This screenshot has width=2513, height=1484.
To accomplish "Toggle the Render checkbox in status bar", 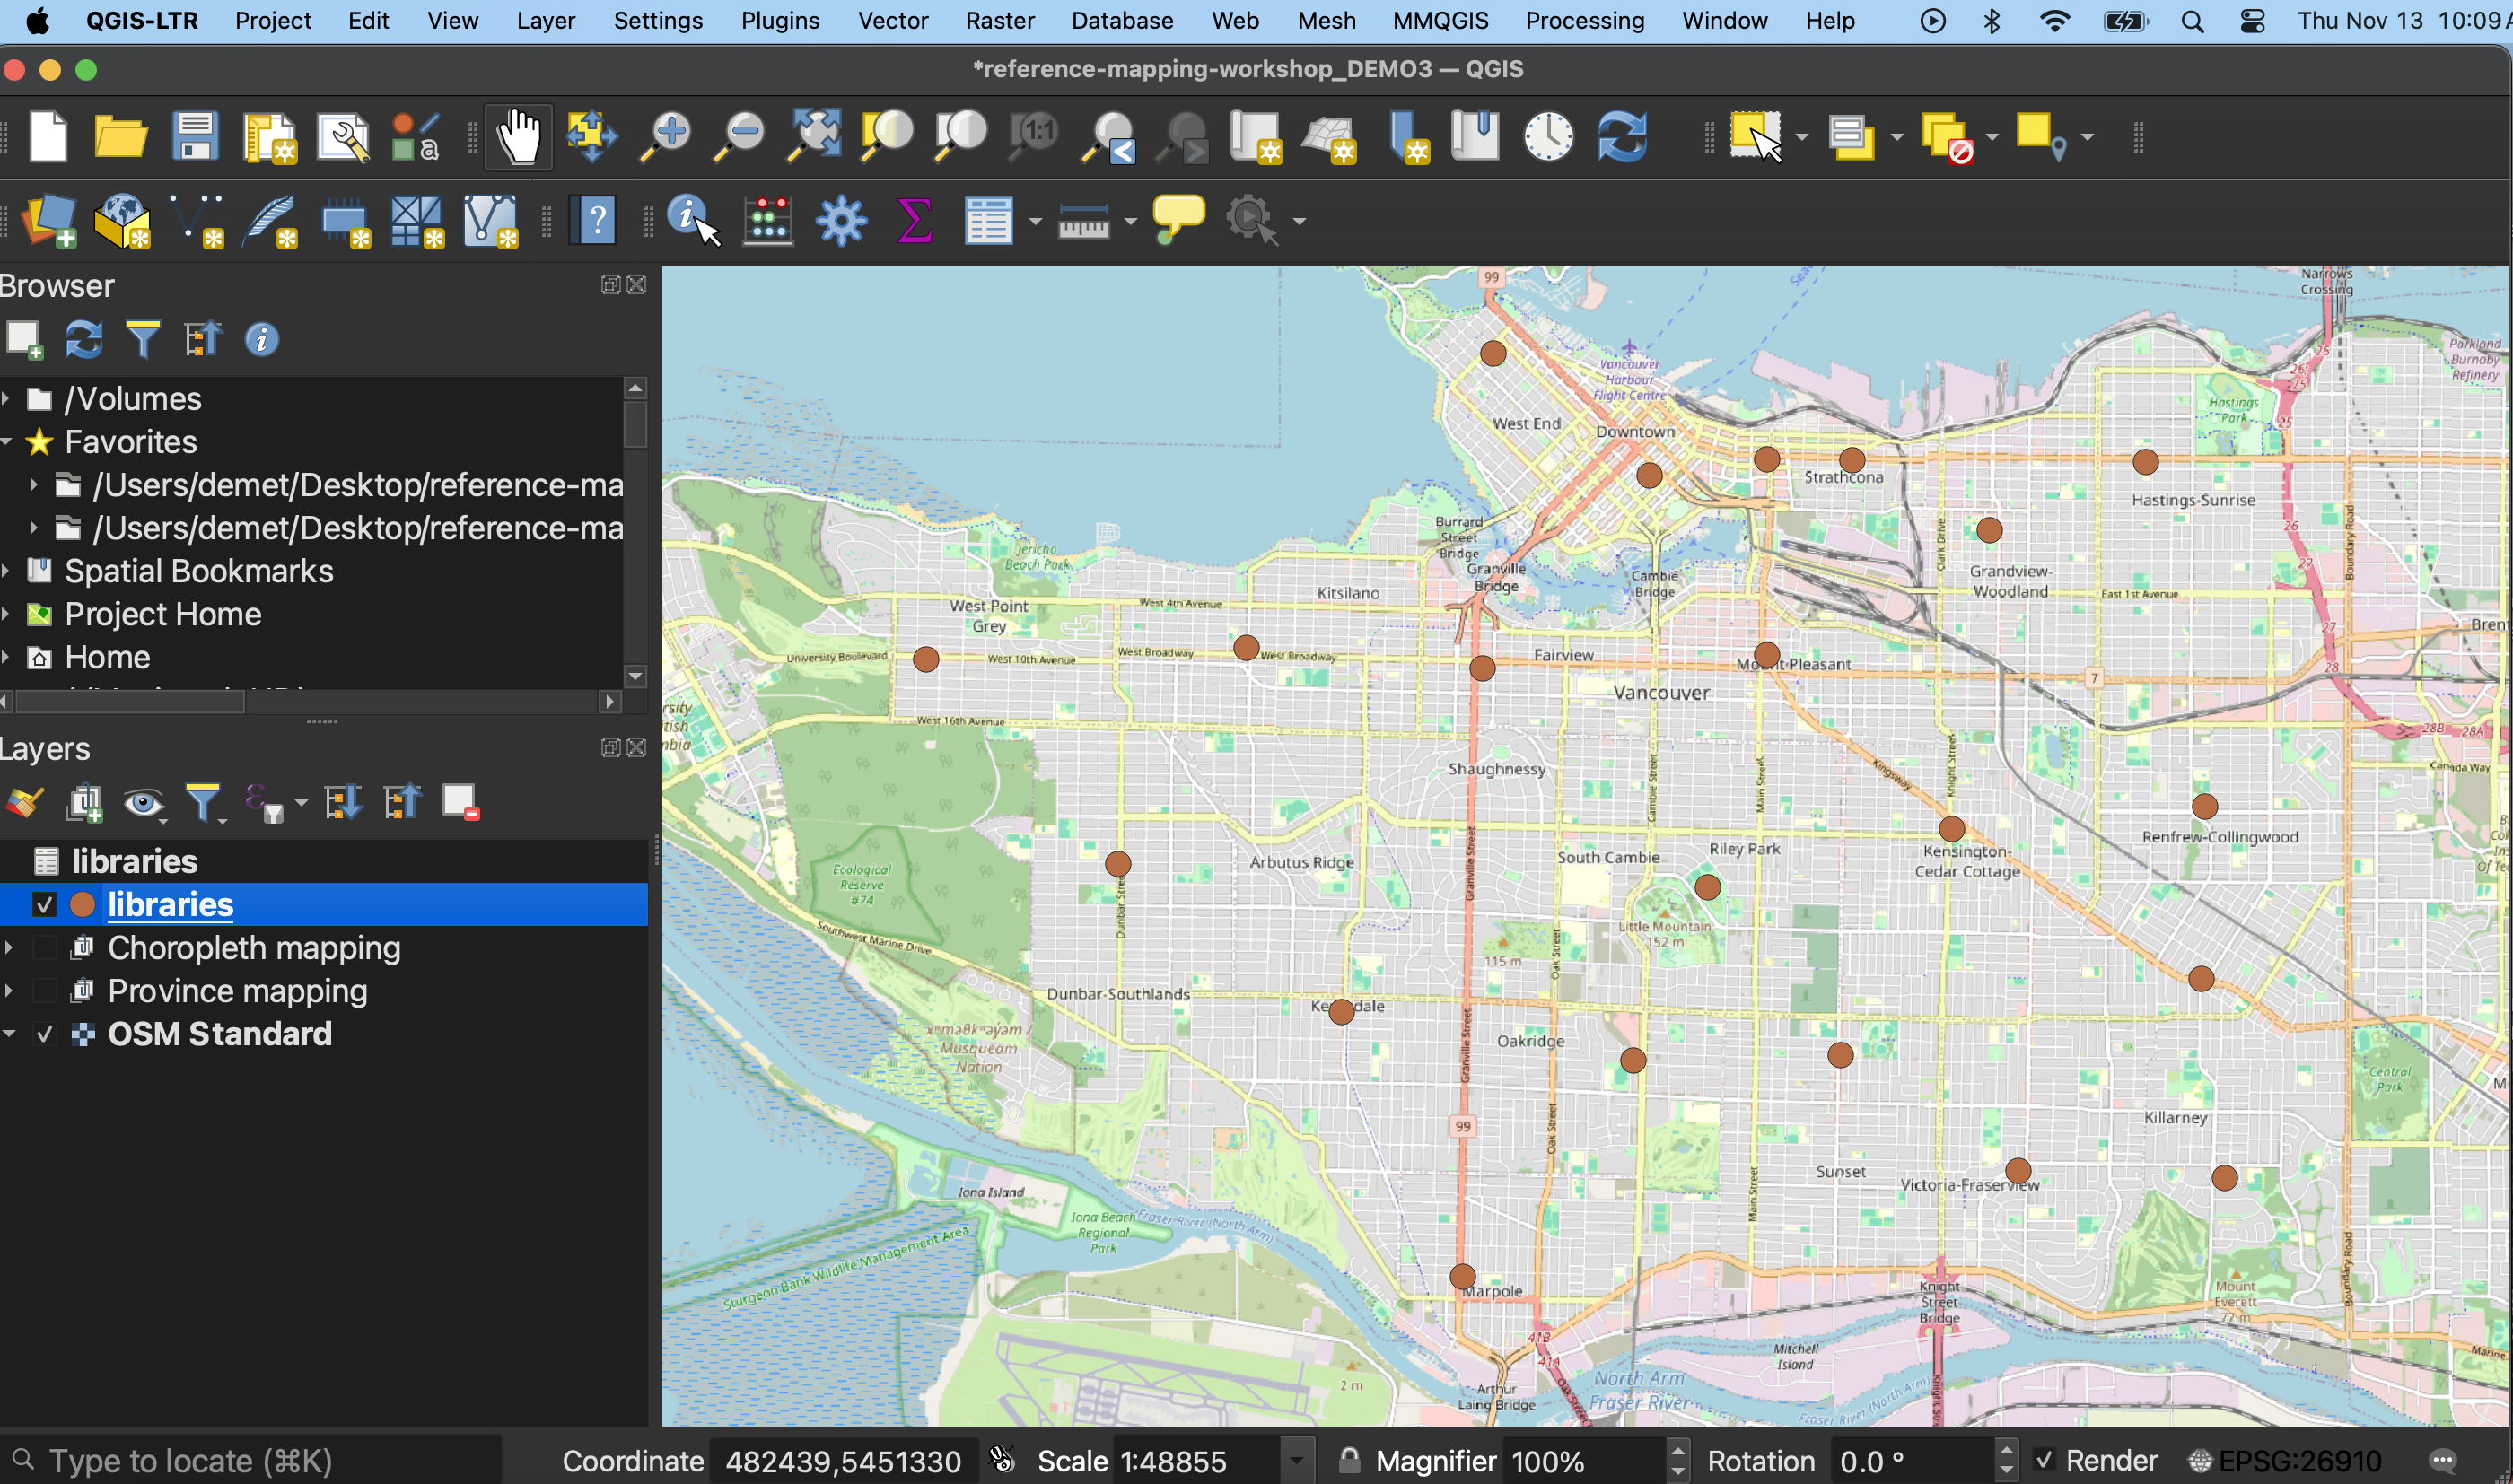I will tap(2044, 1461).
